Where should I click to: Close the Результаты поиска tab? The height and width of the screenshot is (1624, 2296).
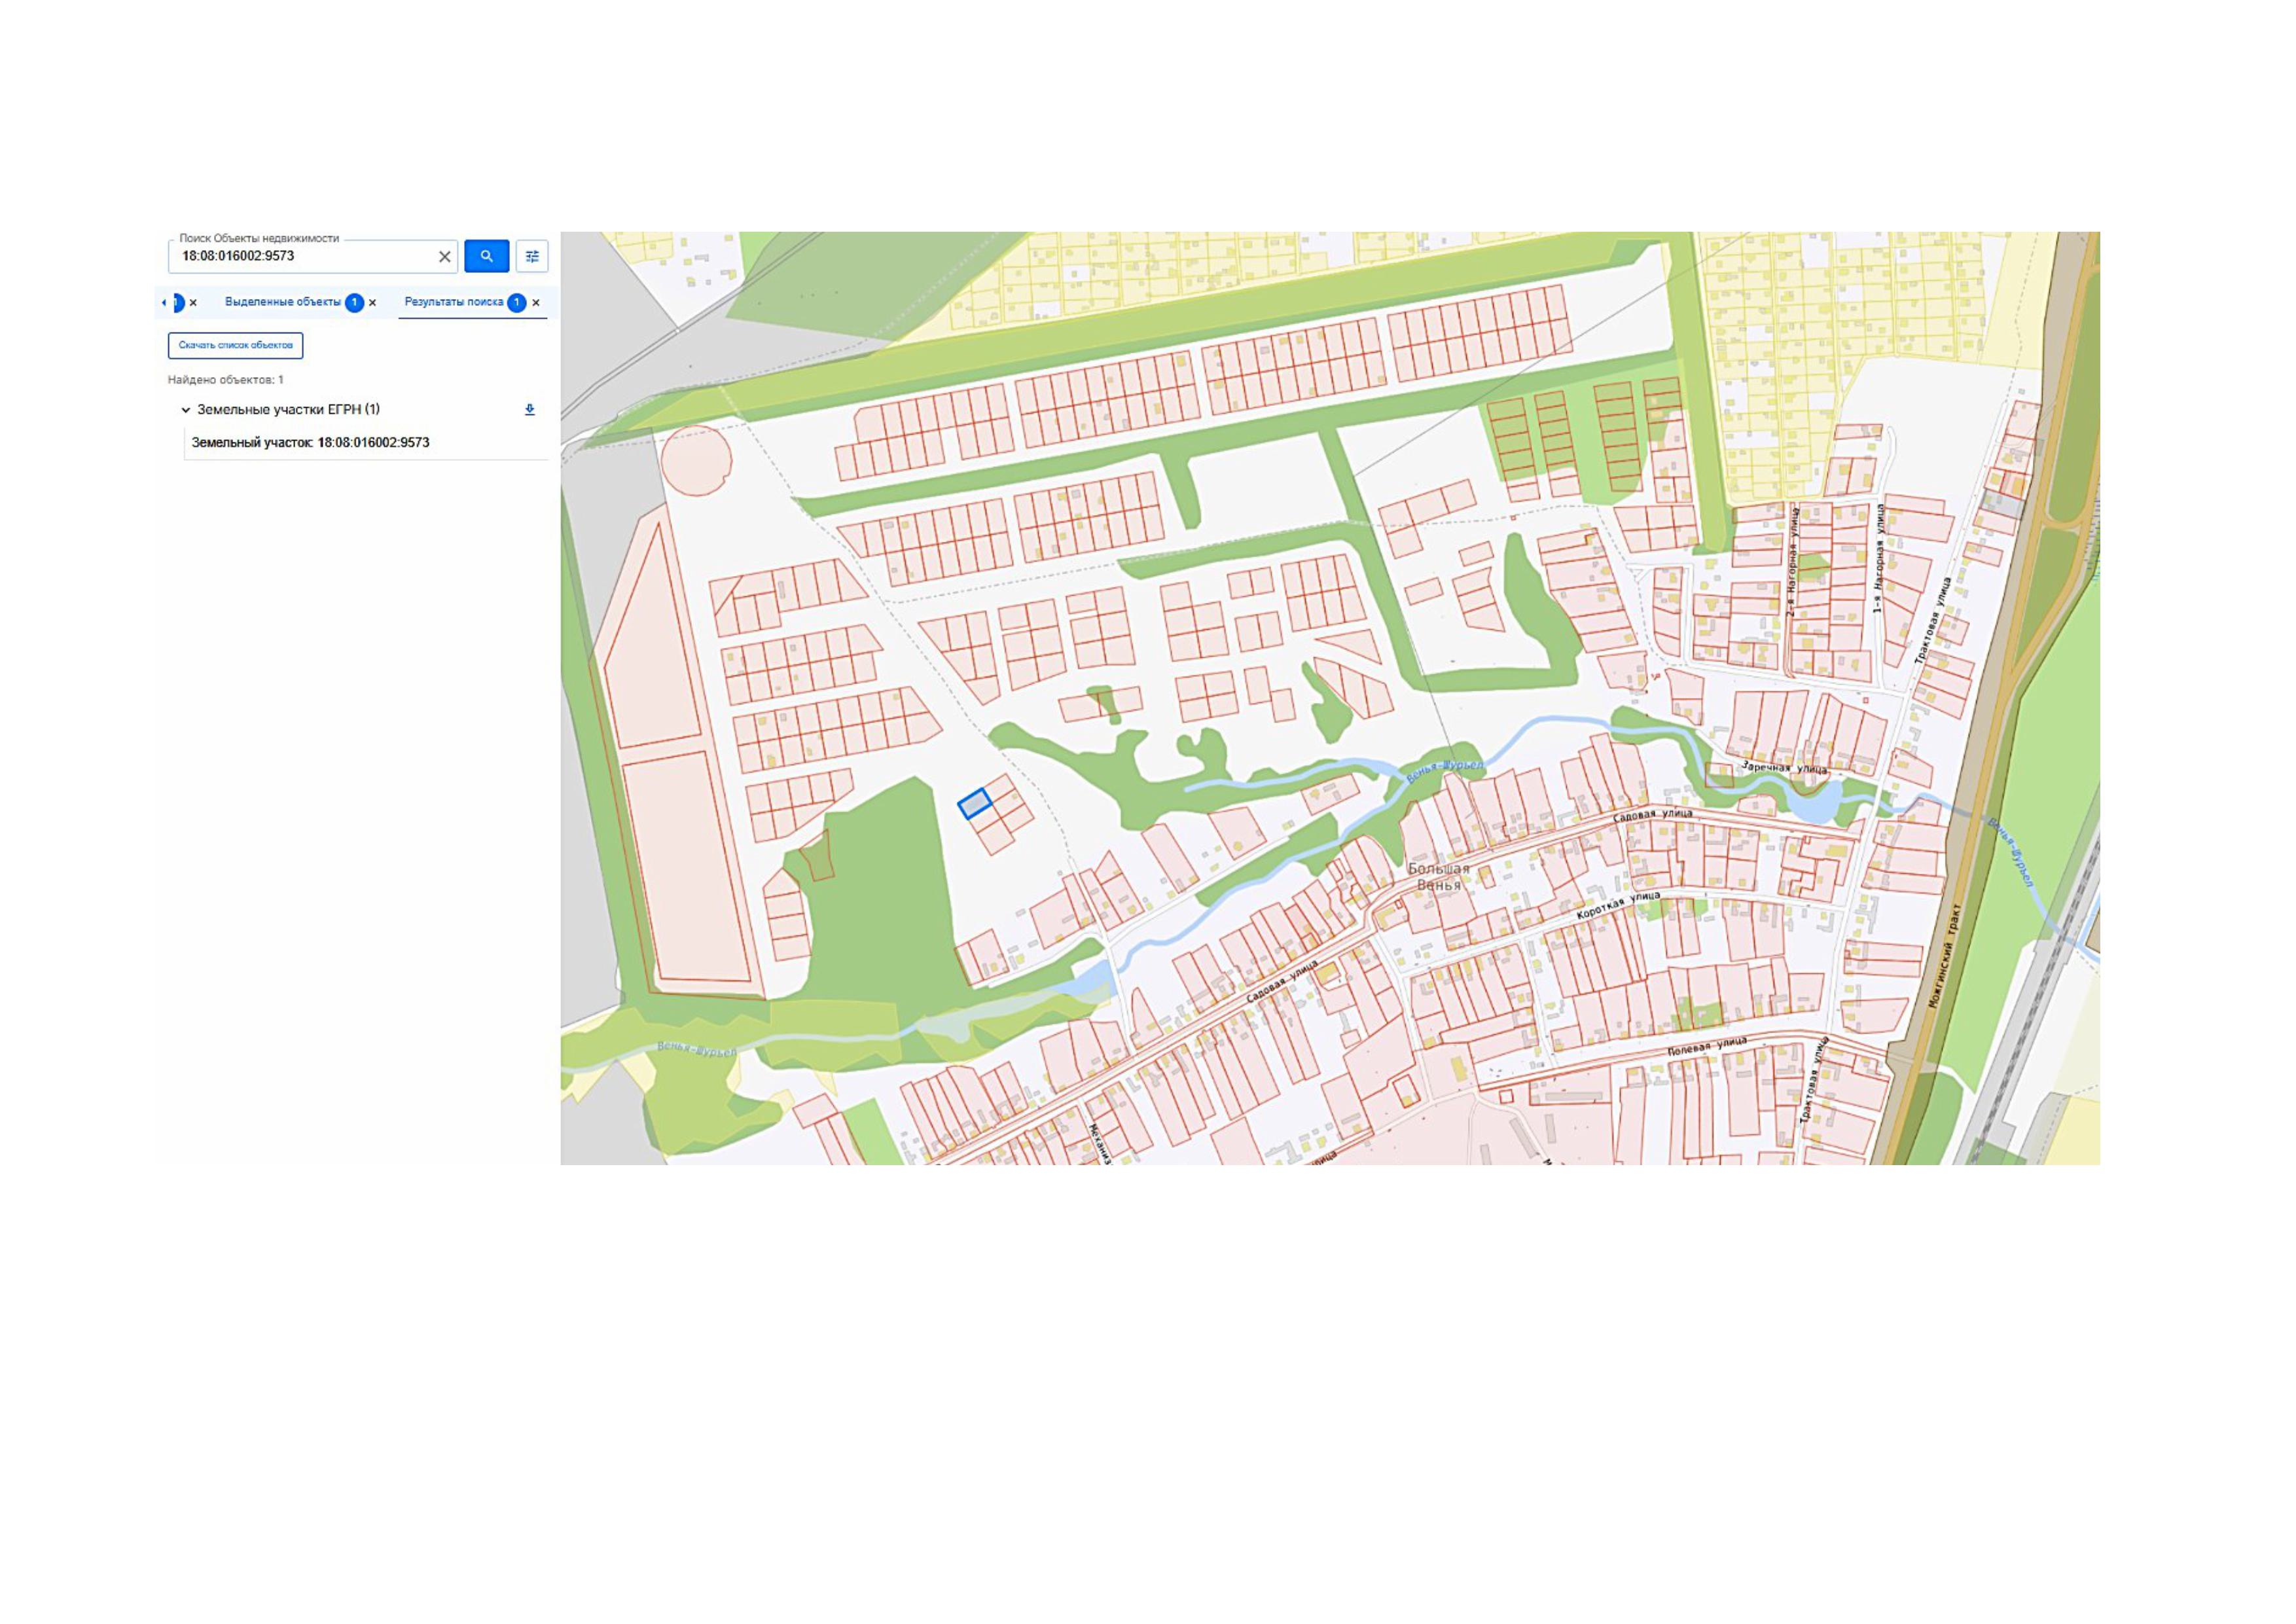click(x=536, y=303)
